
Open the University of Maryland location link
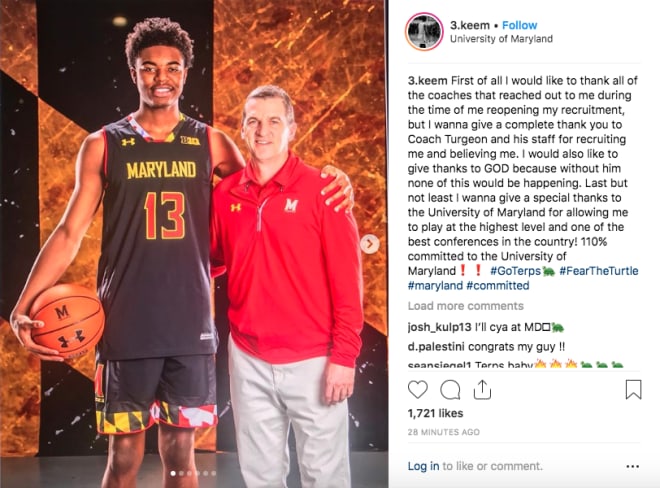501,39
